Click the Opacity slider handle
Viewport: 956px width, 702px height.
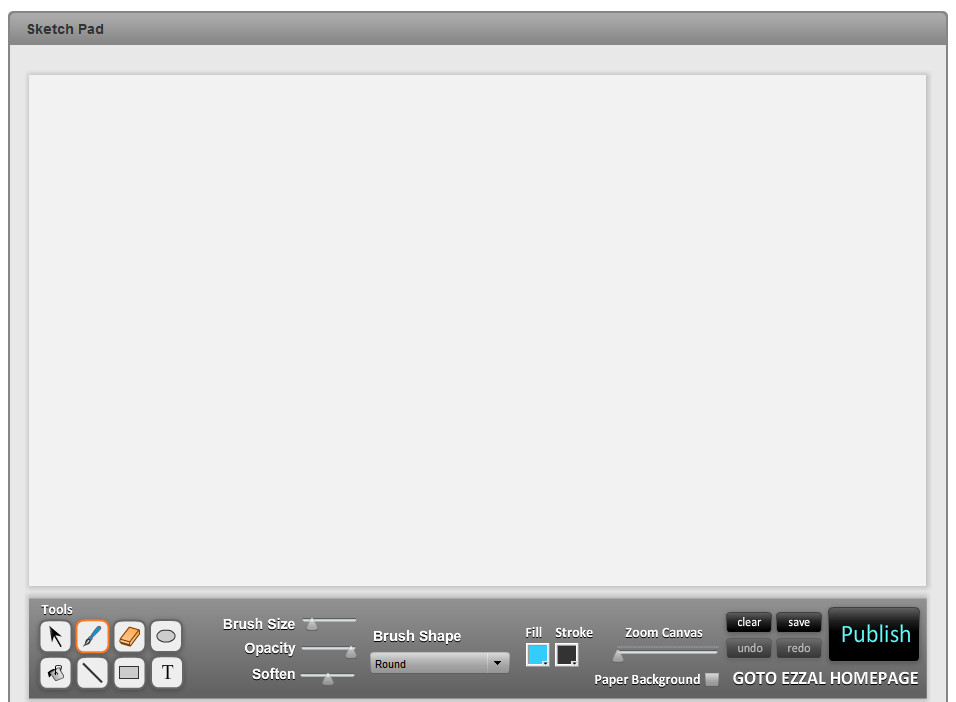point(351,651)
